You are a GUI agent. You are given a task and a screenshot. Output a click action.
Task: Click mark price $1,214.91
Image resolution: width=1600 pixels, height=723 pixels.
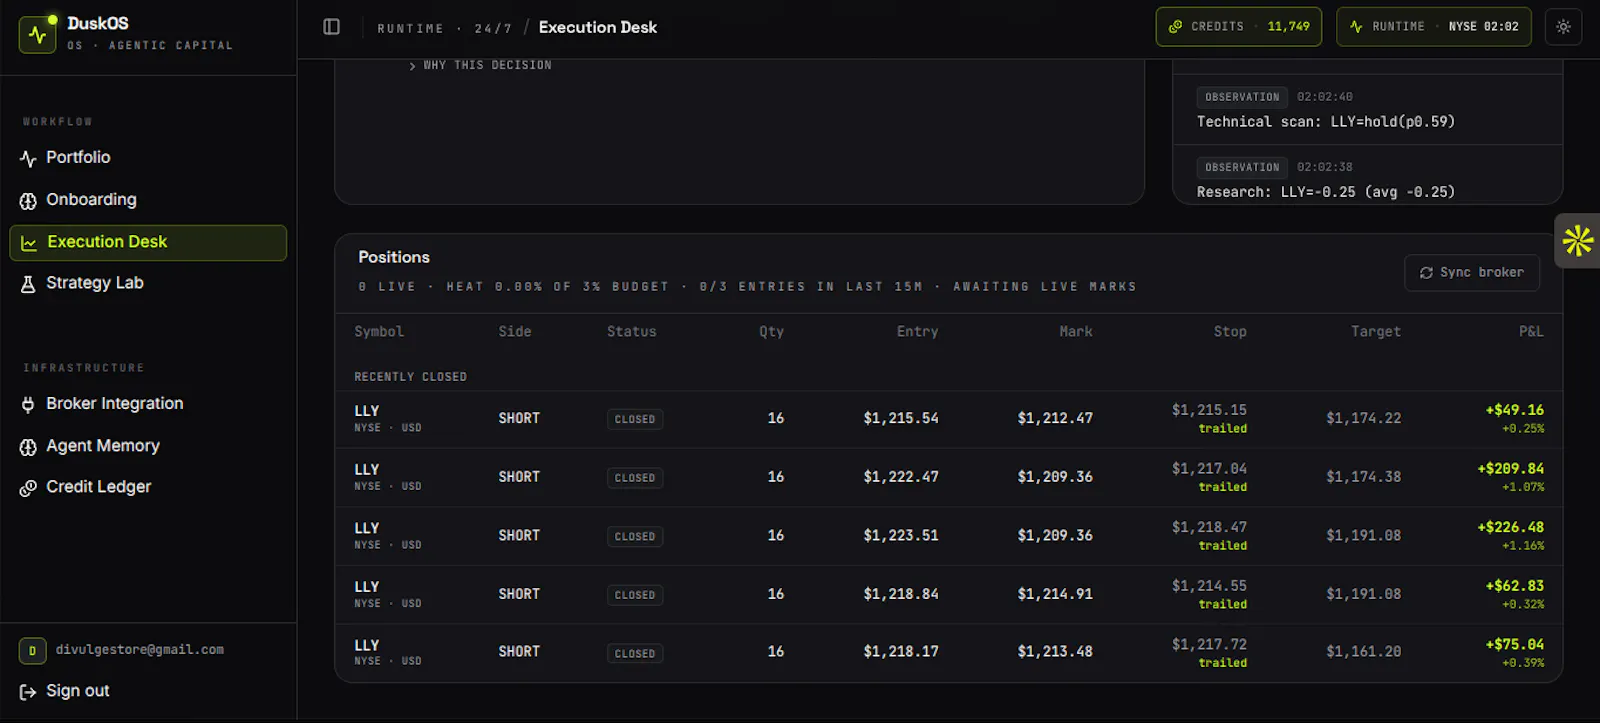[1055, 594]
